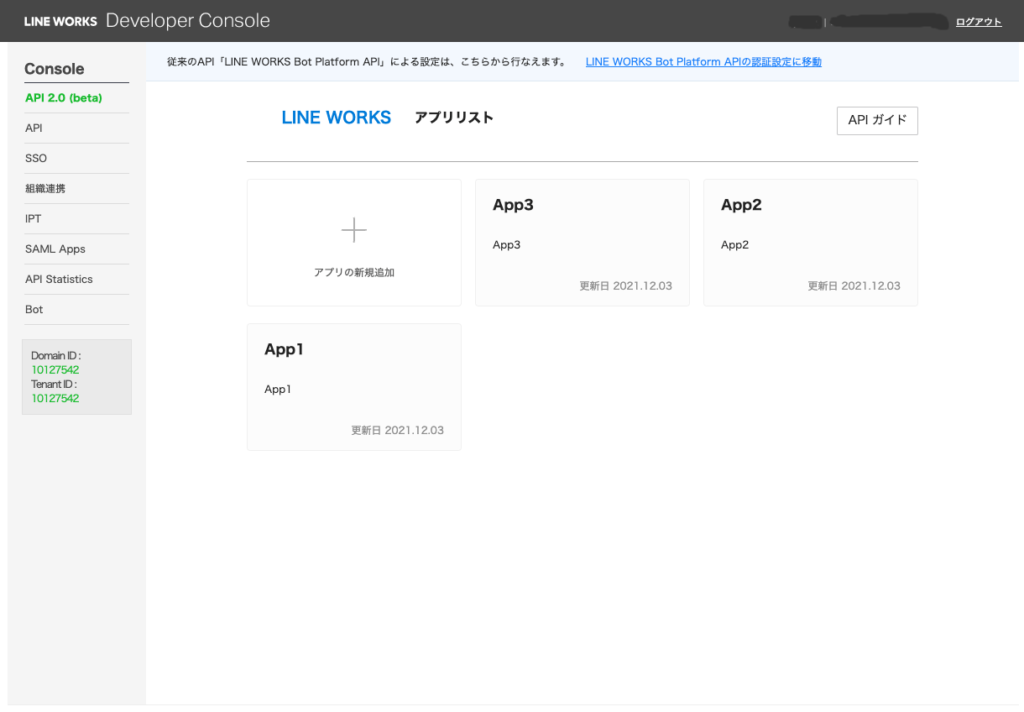
Task: Open the App3 card
Action: [x=581, y=243]
